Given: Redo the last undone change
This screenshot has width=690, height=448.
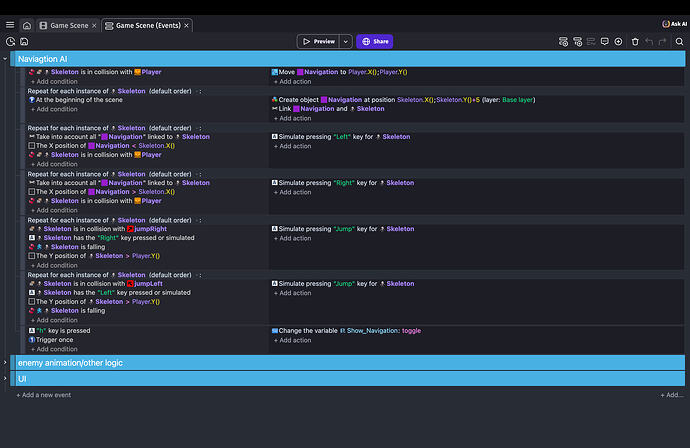Looking at the screenshot, I should 662,41.
